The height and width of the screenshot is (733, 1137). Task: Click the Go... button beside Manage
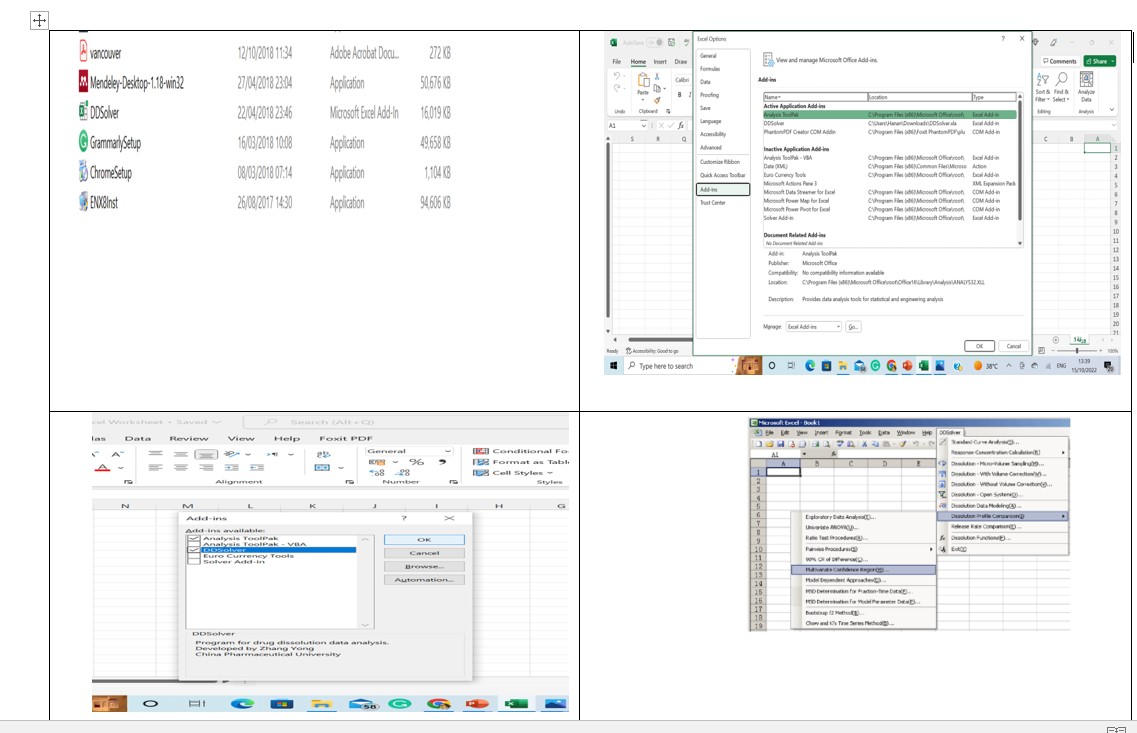(853, 327)
